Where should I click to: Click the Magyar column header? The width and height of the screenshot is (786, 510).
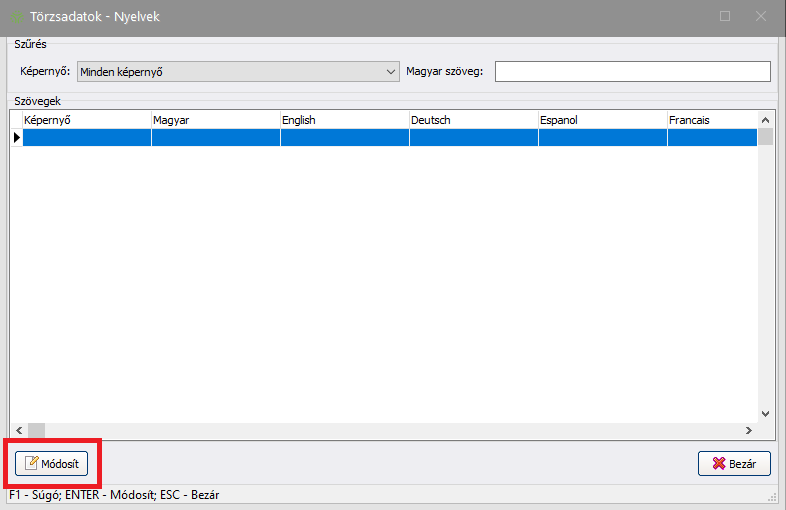(215, 120)
